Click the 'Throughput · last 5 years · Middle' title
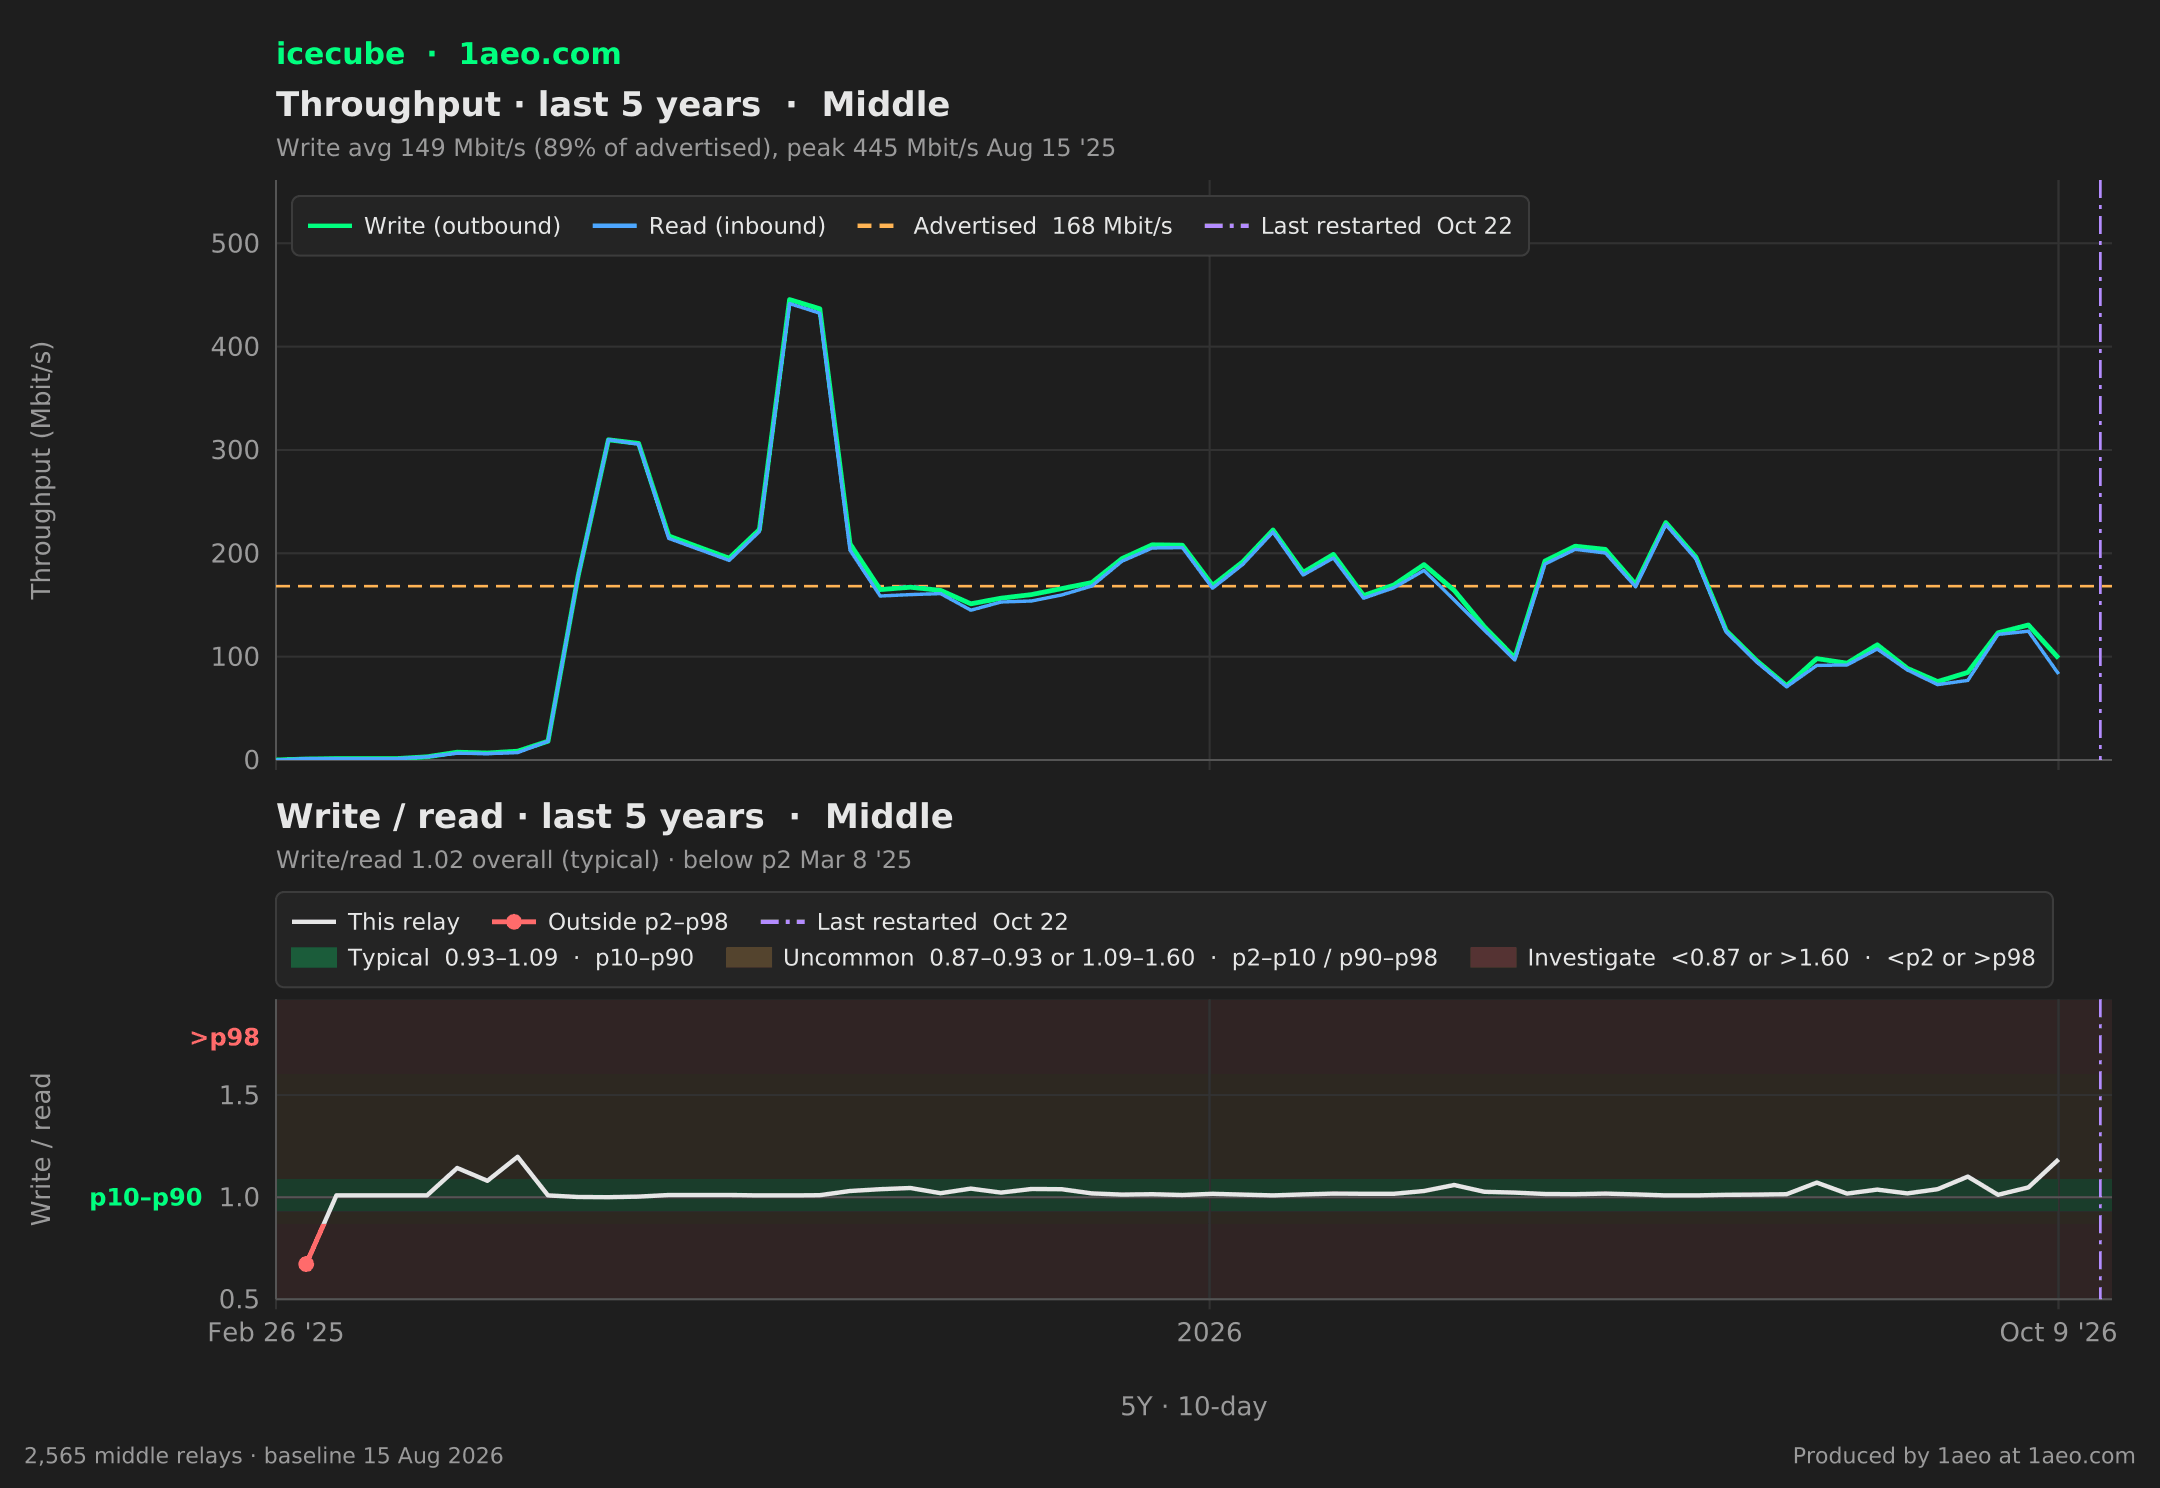 [x=612, y=105]
